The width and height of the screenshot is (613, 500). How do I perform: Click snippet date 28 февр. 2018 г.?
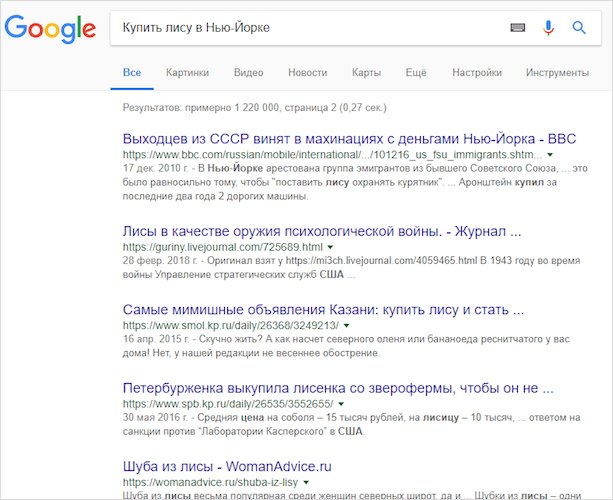(x=160, y=261)
